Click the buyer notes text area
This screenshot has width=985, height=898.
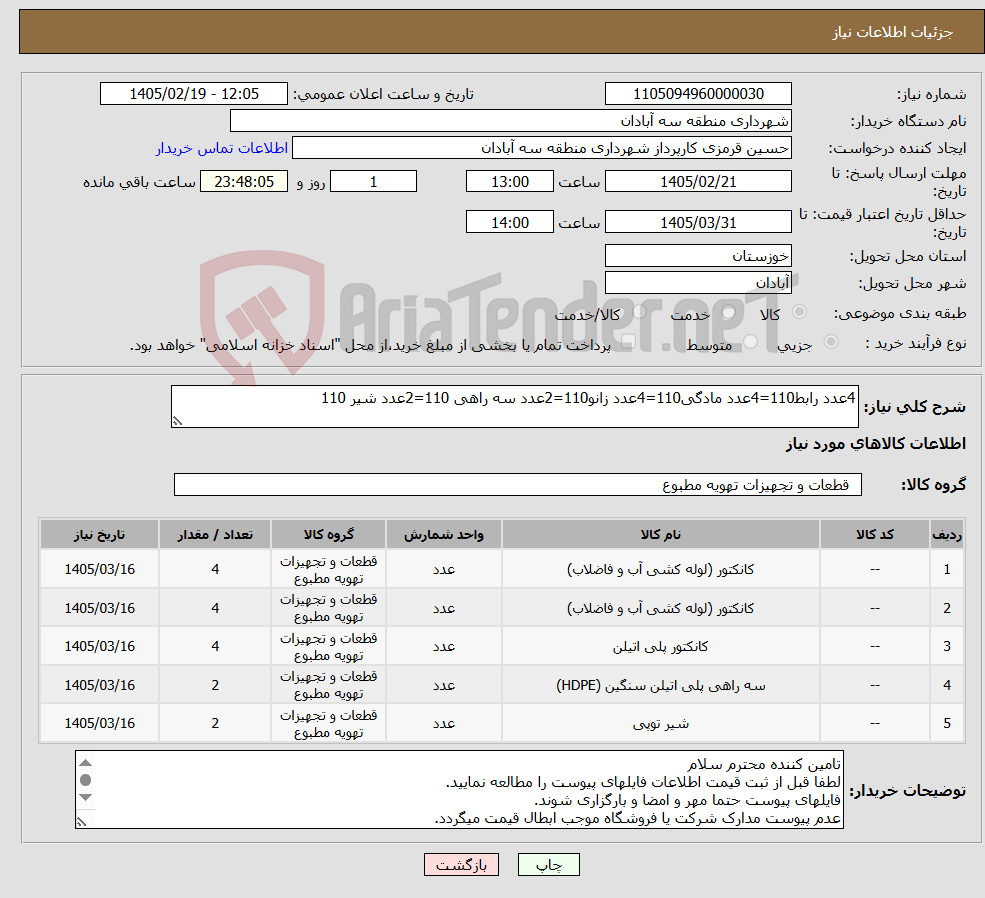click(459, 790)
